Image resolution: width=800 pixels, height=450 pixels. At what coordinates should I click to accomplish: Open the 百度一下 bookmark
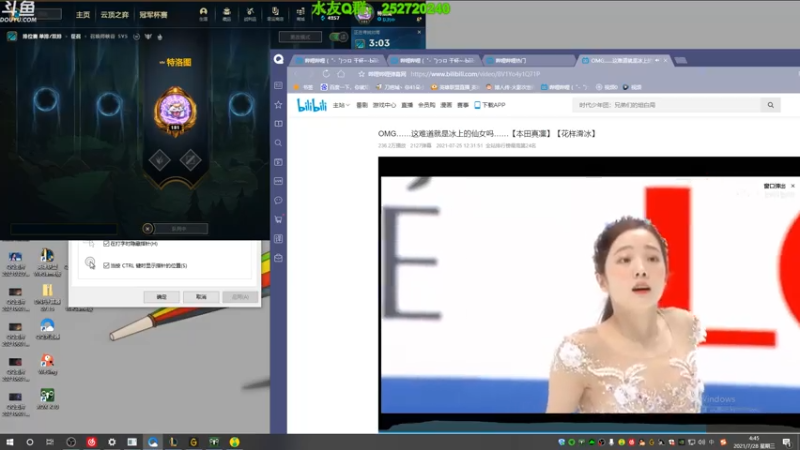click(344, 87)
